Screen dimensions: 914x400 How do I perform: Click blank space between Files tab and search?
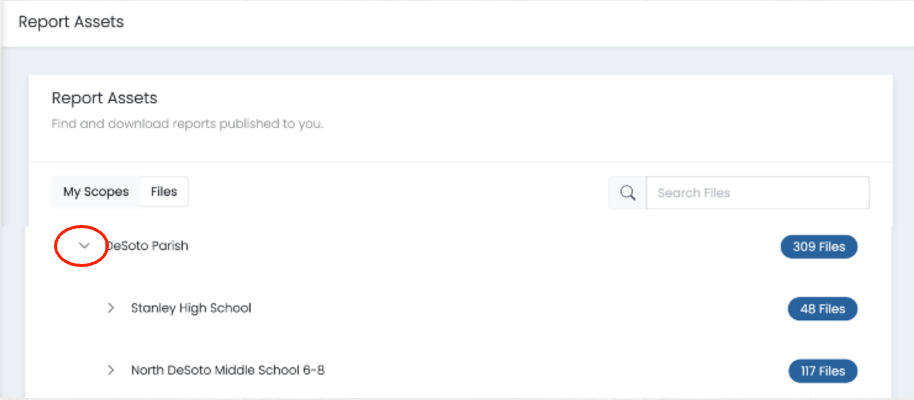pos(400,193)
